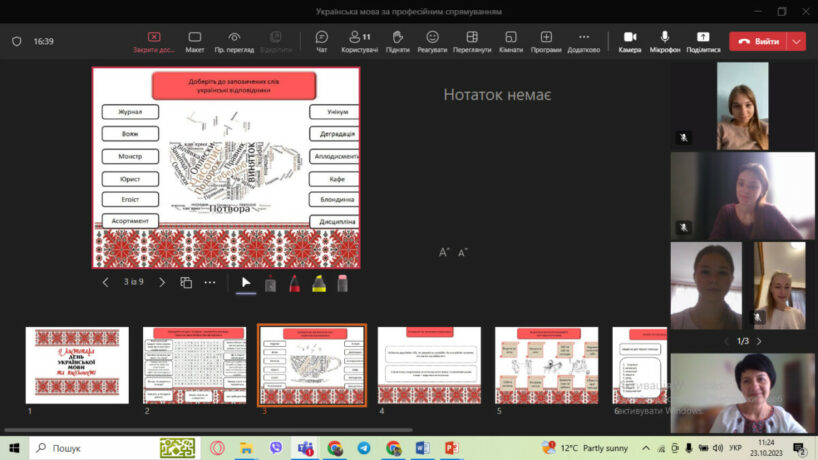Image resolution: width=818 pixels, height=460 pixels.
Task: Click Закрити to stop presenting
Action: pyautogui.click(x=154, y=41)
